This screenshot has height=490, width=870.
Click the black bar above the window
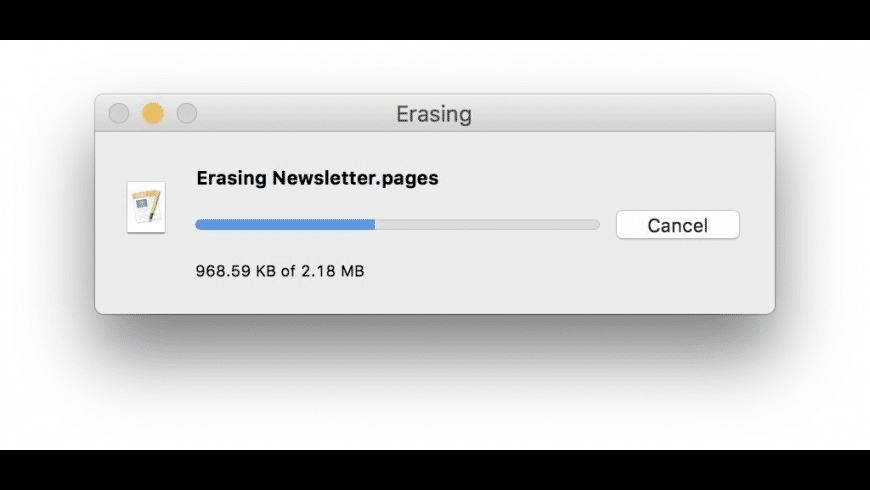click(x=435, y=19)
